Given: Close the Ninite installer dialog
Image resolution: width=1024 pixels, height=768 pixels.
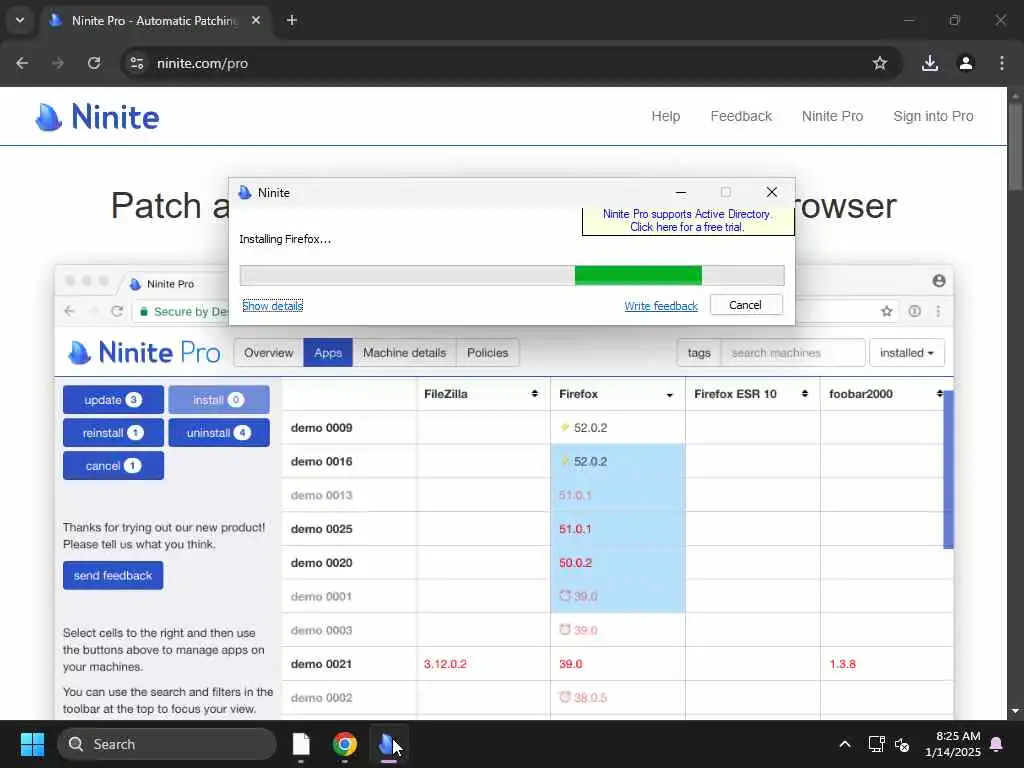Looking at the screenshot, I should tap(772, 193).
